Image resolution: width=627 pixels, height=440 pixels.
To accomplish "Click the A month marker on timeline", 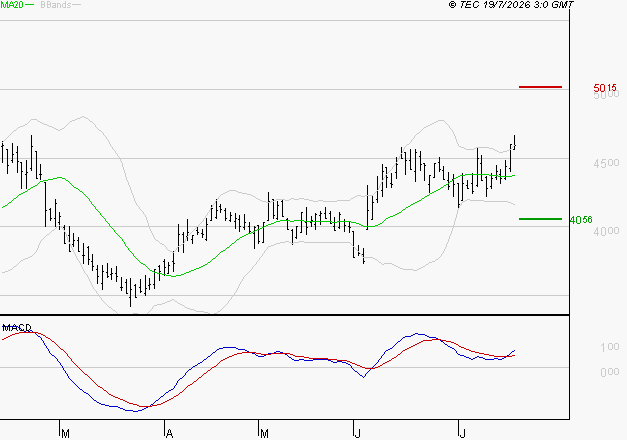I will (x=170, y=434).
